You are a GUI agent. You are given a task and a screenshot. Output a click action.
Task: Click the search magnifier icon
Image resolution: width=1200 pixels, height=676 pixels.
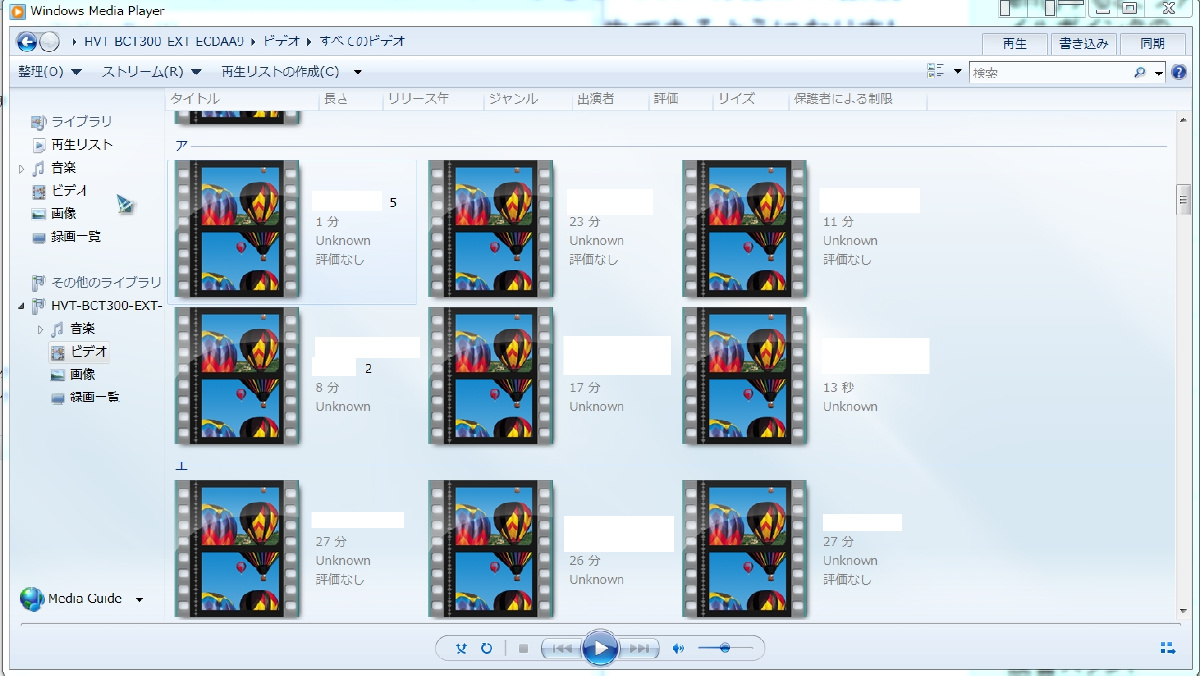coord(1139,73)
